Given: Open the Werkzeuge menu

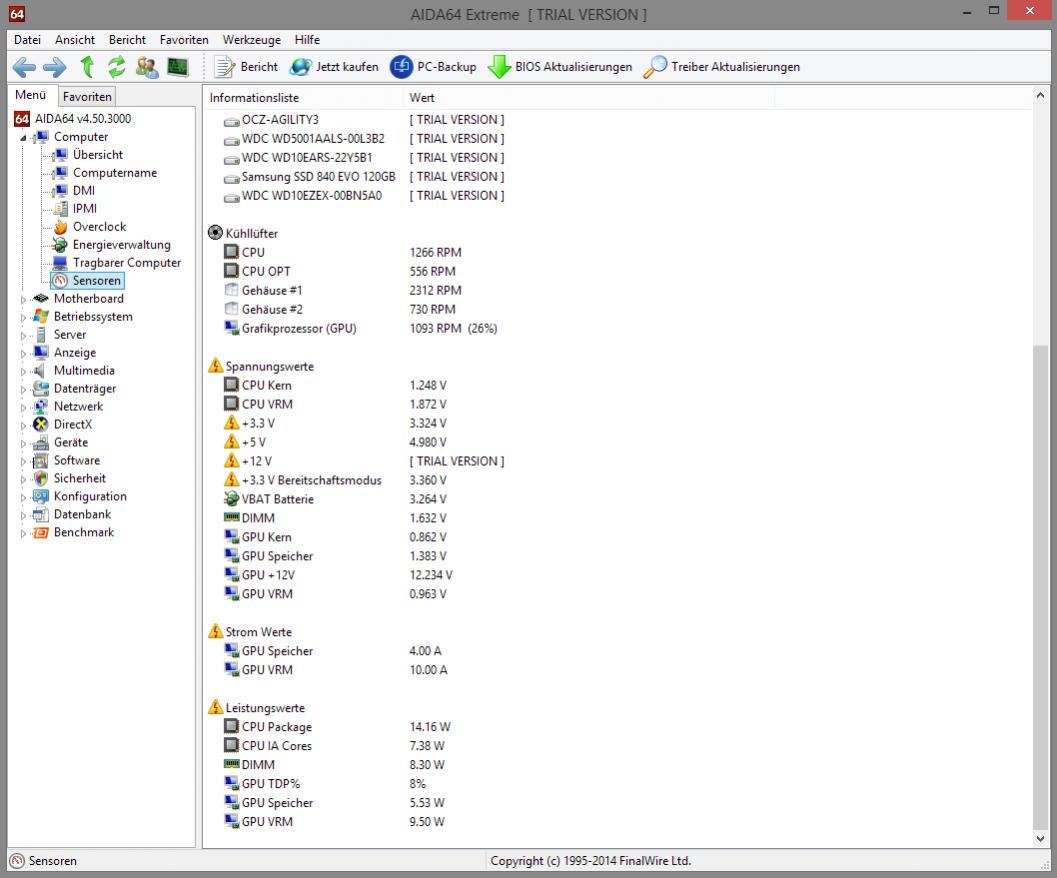Looking at the screenshot, I should (251, 40).
